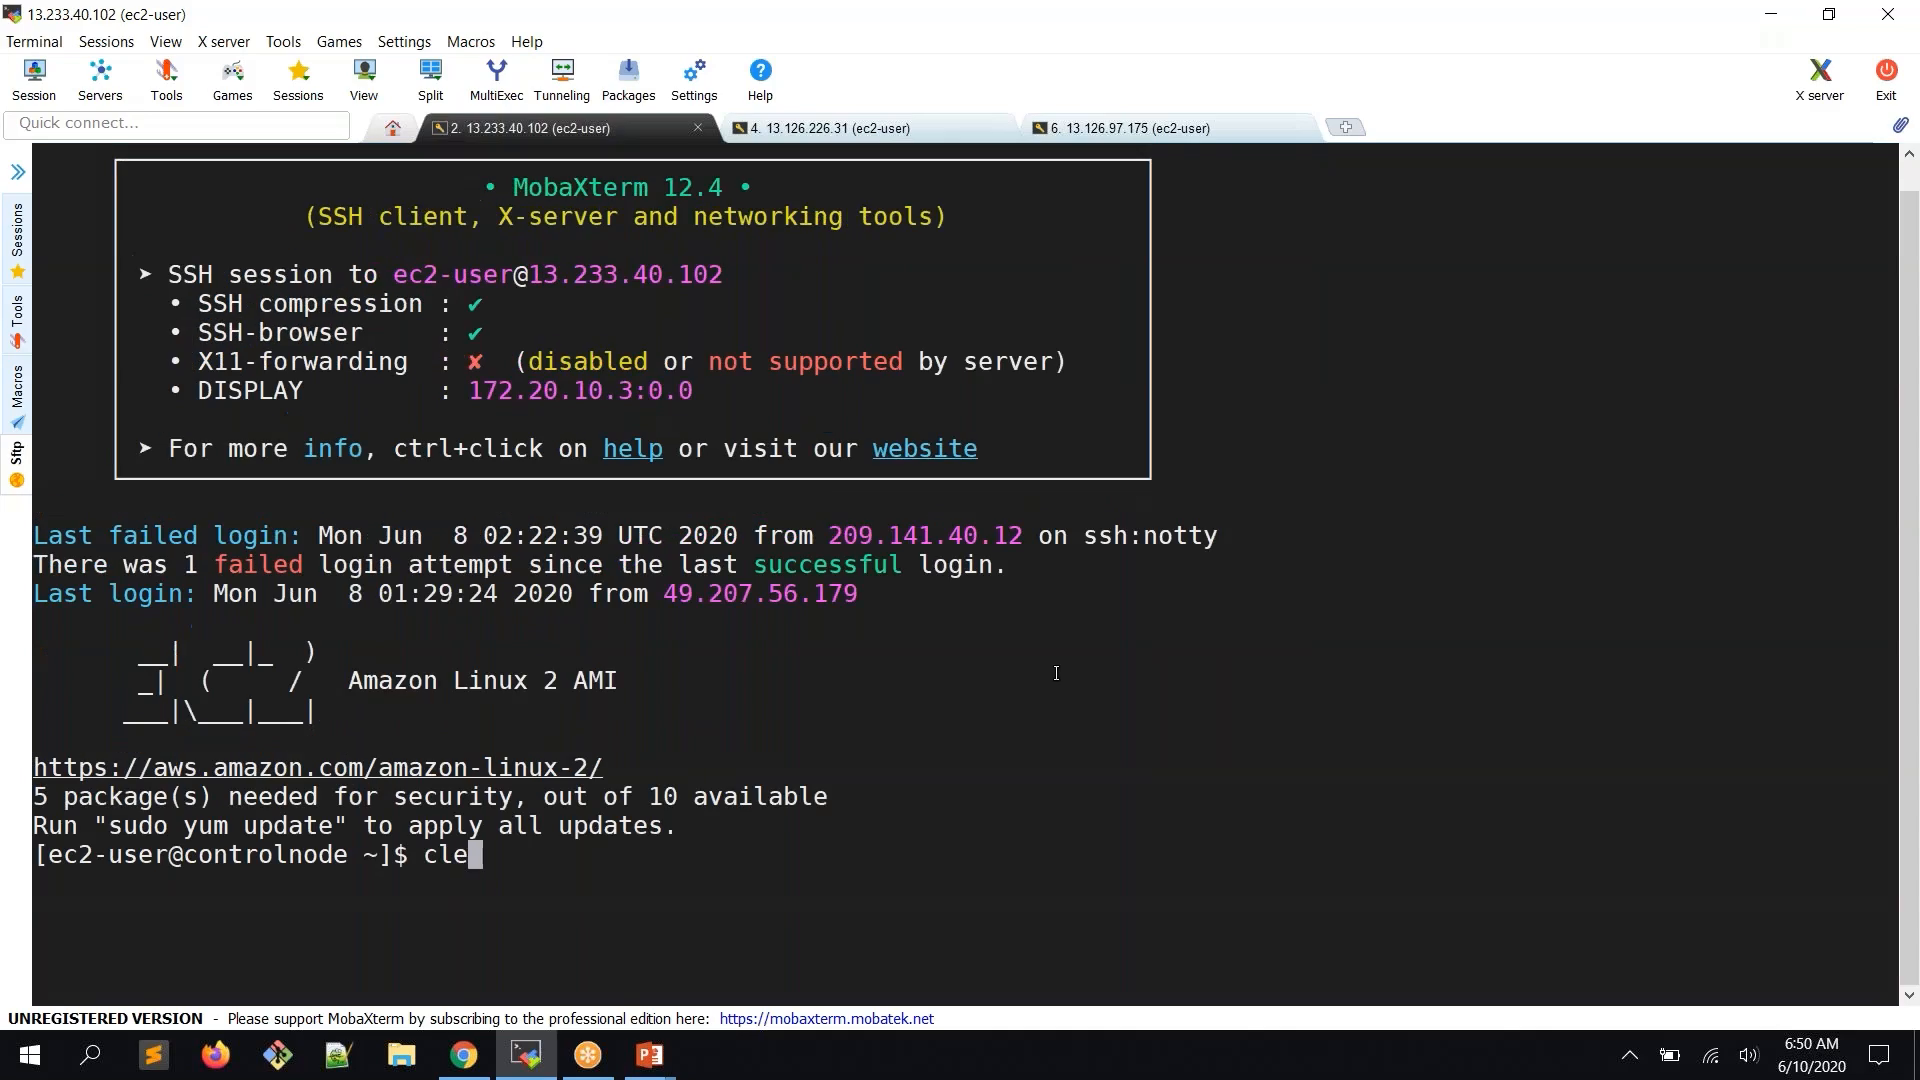Click the IP address 49.207.56.179
This screenshot has height=1080, width=1920.
click(760, 594)
